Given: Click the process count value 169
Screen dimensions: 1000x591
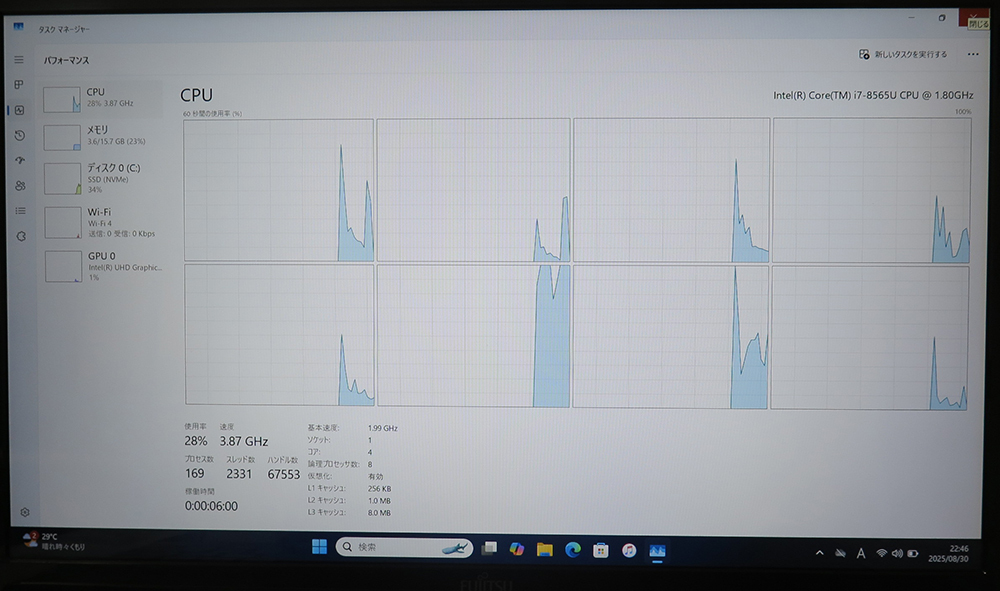Looking at the screenshot, I should coord(195,474).
